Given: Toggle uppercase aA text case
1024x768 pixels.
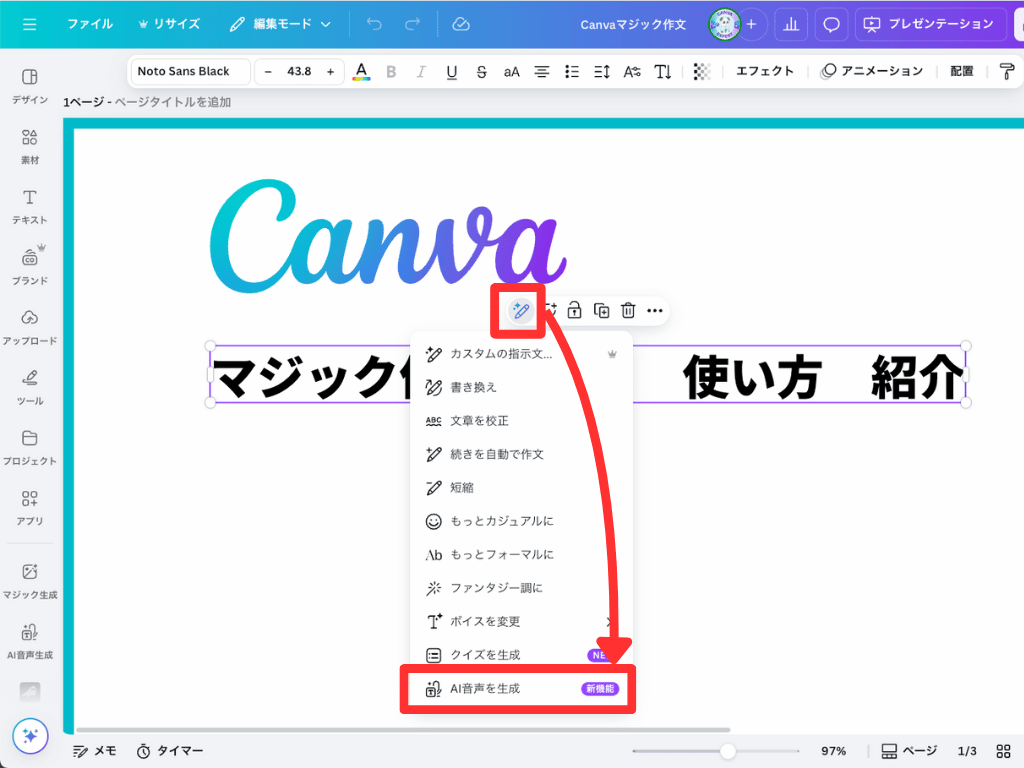Looking at the screenshot, I should [x=511, y=71].
